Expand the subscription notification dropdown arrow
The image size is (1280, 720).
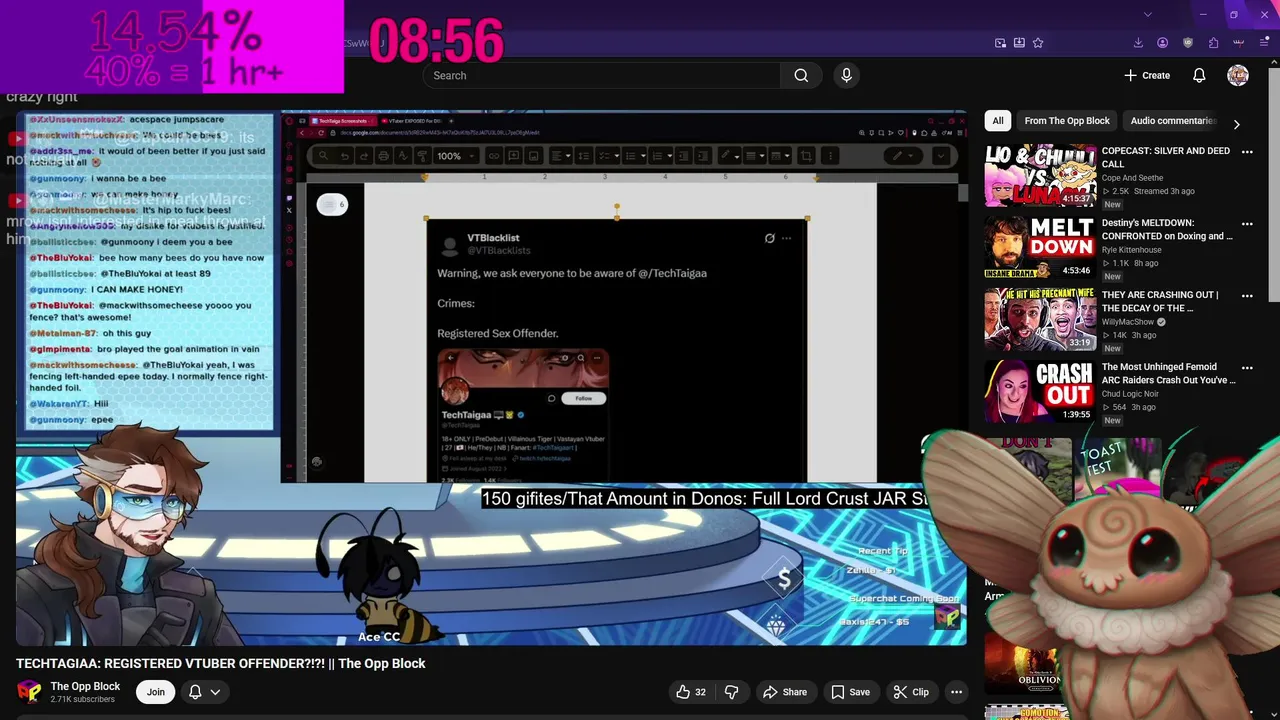pos(214,692)
